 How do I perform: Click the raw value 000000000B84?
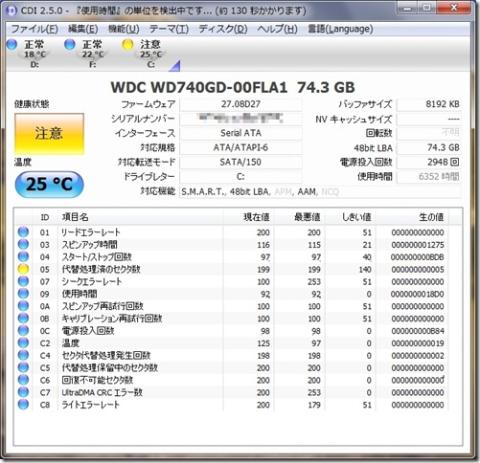[x=418, y=331]
